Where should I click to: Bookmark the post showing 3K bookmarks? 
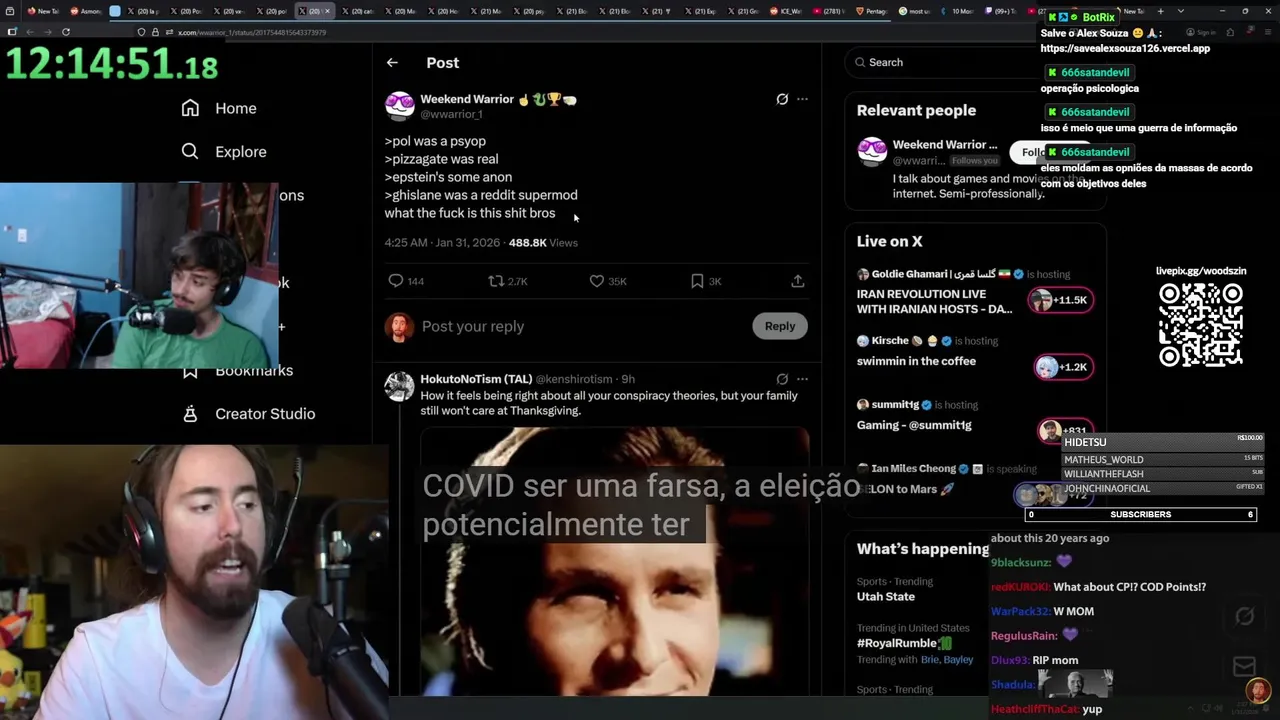point(697,281)
